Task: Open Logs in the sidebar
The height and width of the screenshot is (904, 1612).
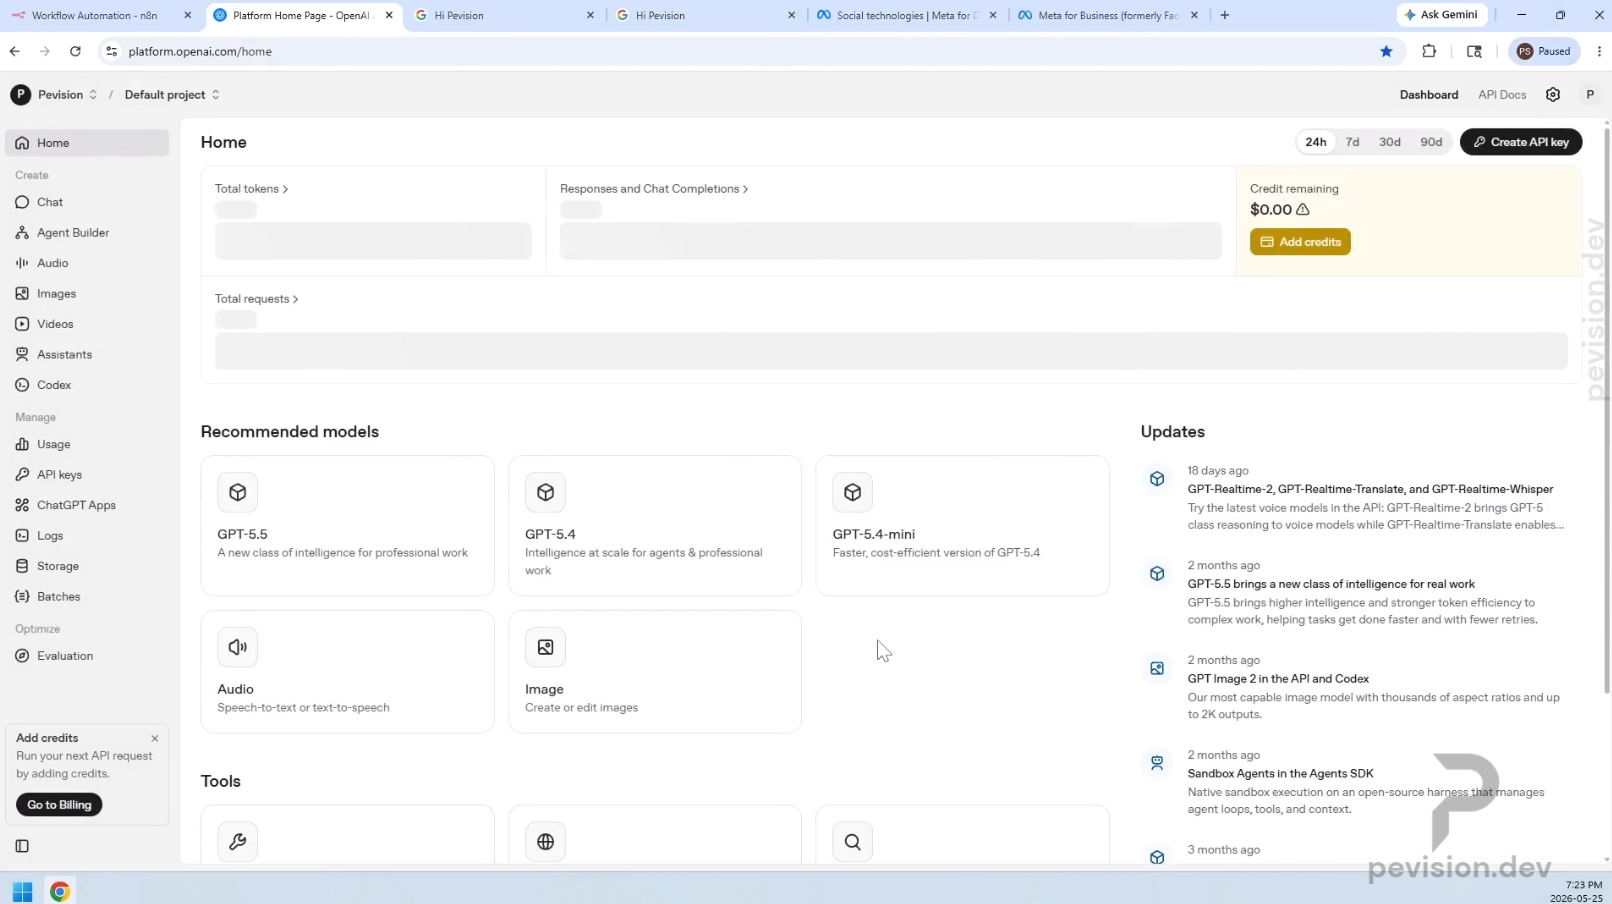Action: pos(87,536)
